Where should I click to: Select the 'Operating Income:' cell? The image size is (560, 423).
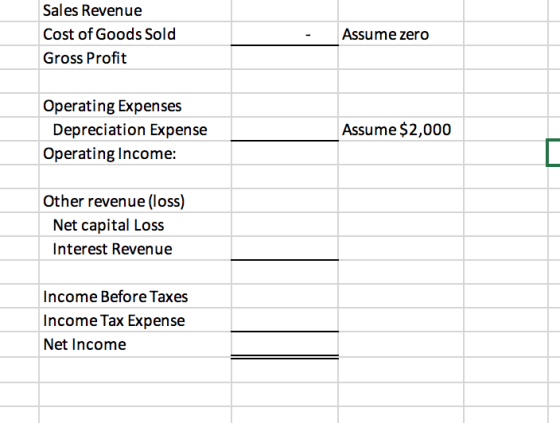click(x=135, y=153)
